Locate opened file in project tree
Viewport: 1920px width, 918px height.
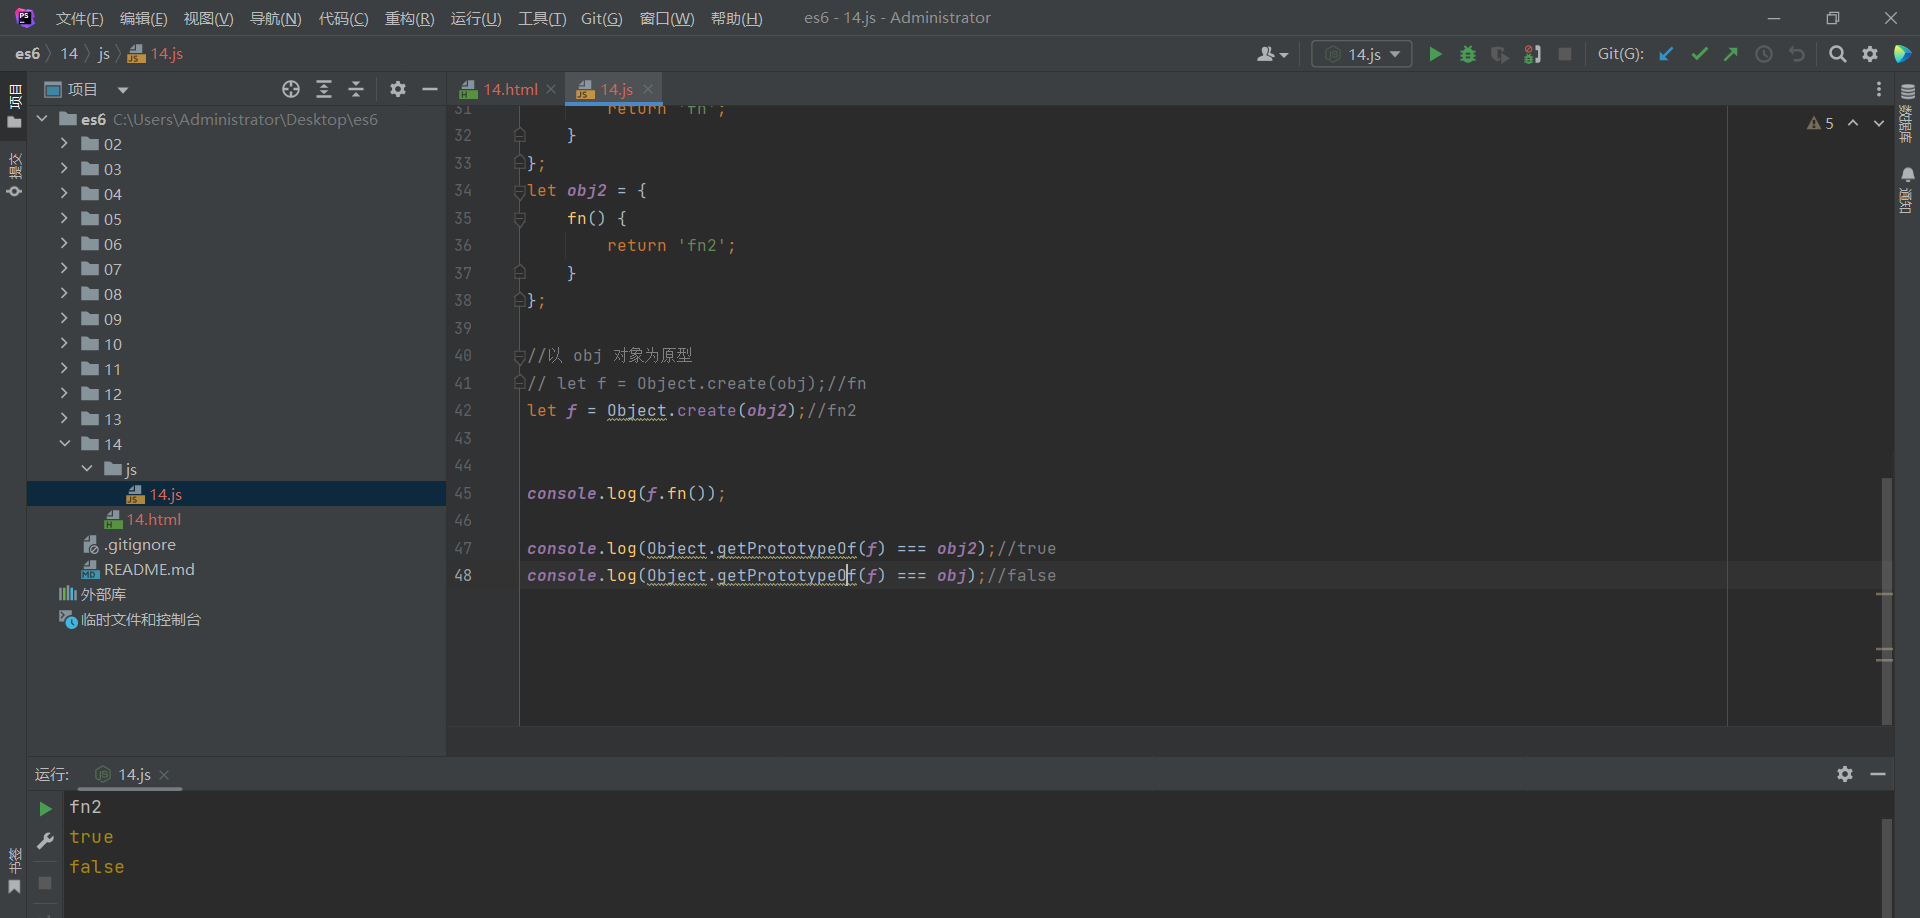point(291,89)
